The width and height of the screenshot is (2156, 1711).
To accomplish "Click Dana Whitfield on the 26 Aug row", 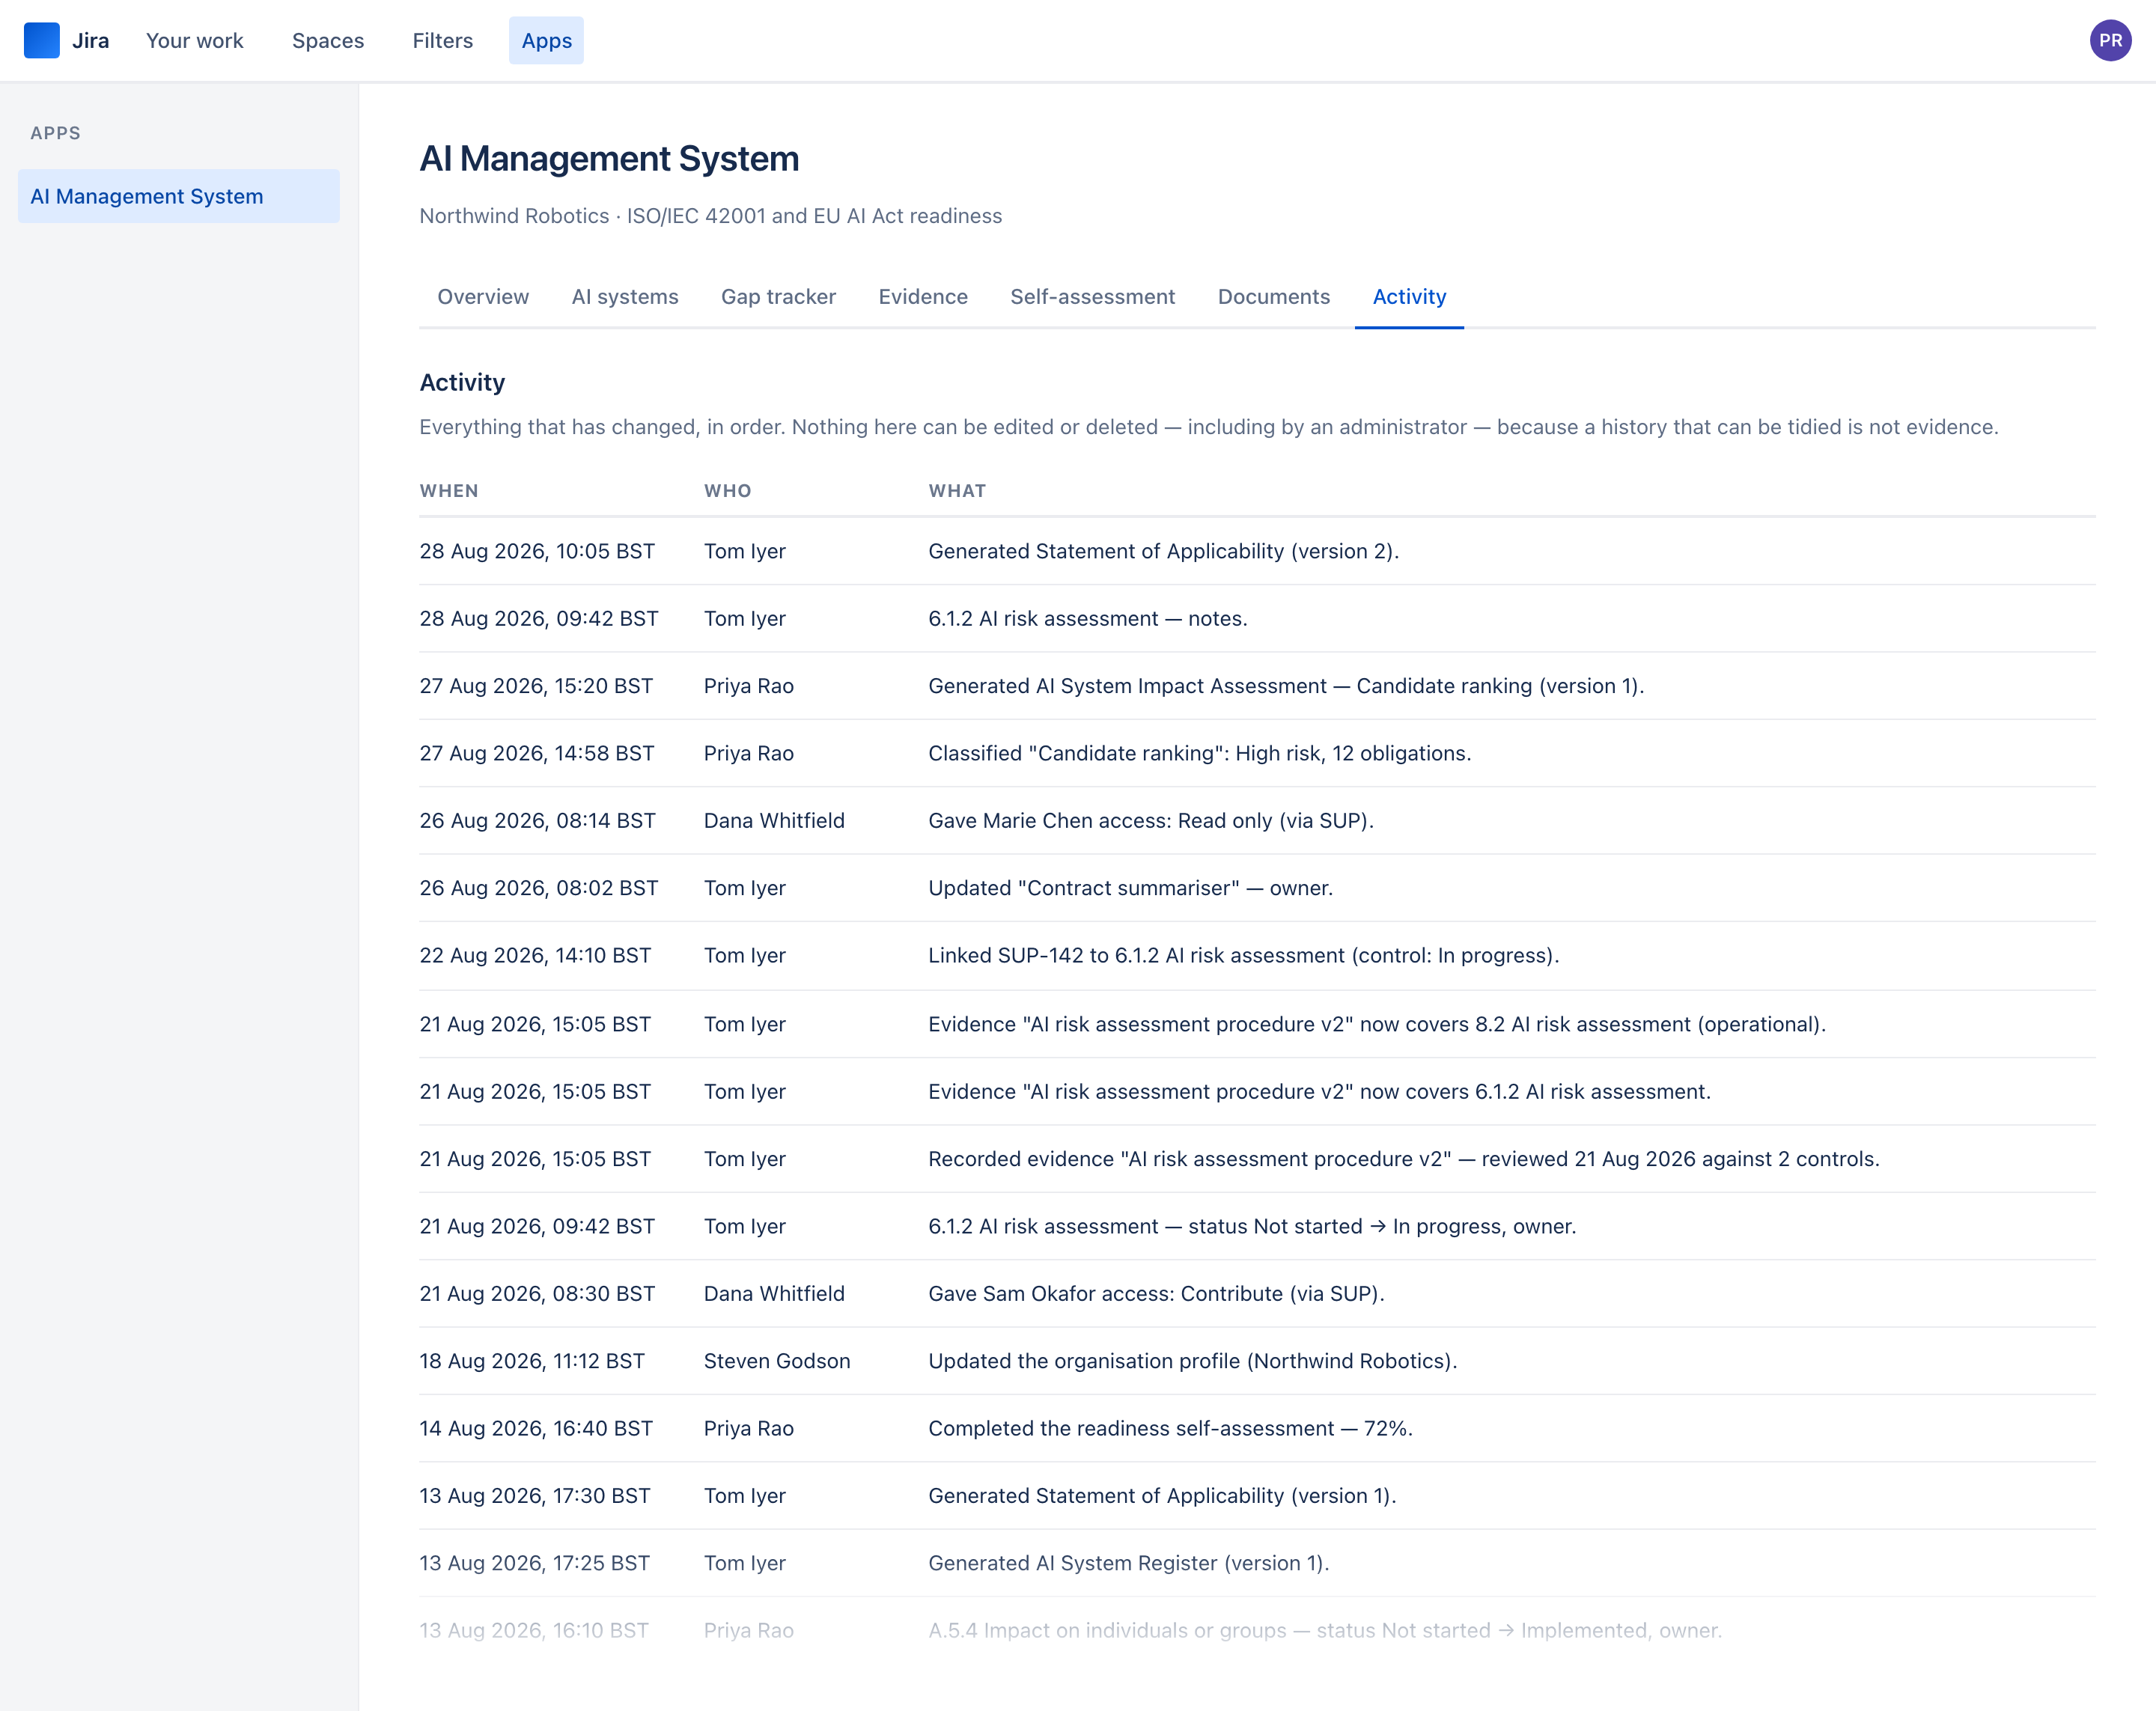I will (774, 821).
